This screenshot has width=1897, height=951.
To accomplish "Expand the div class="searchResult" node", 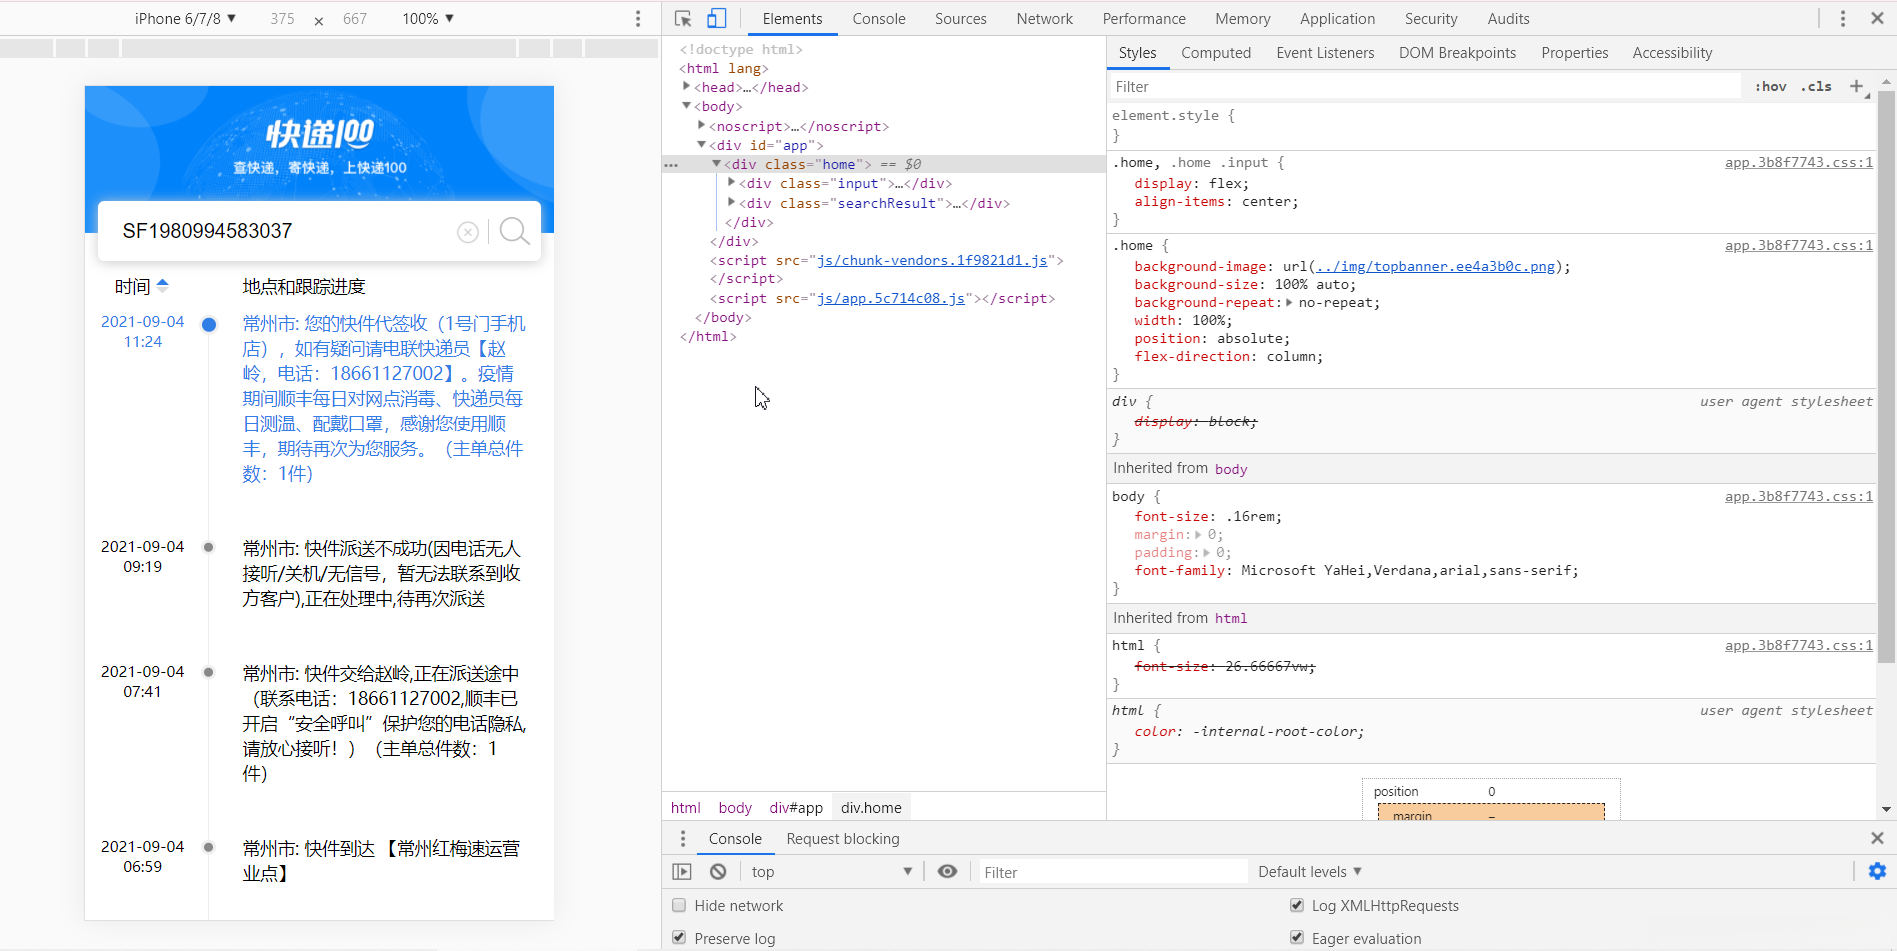I will pyautogui.click(x=732, y=203).
